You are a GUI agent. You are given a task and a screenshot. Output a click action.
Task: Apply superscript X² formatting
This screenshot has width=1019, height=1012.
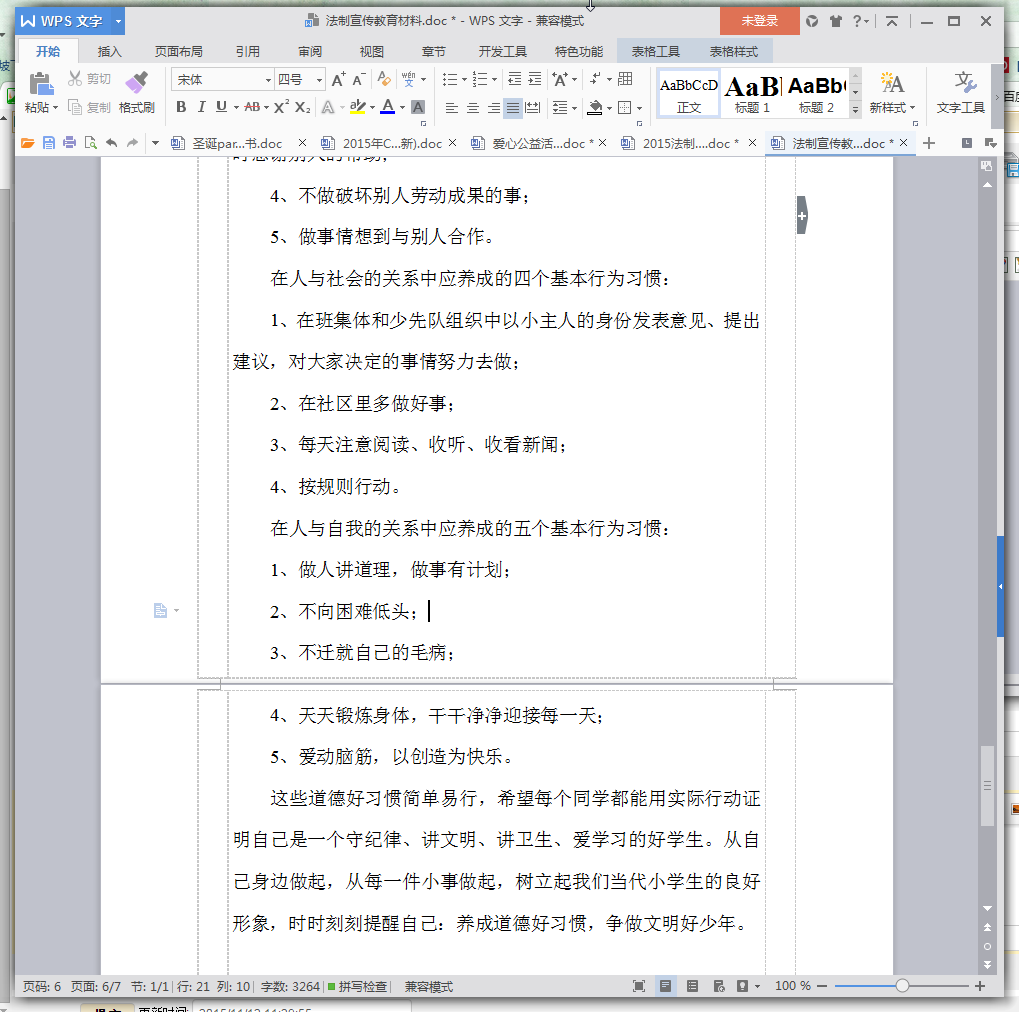point(281,107)
